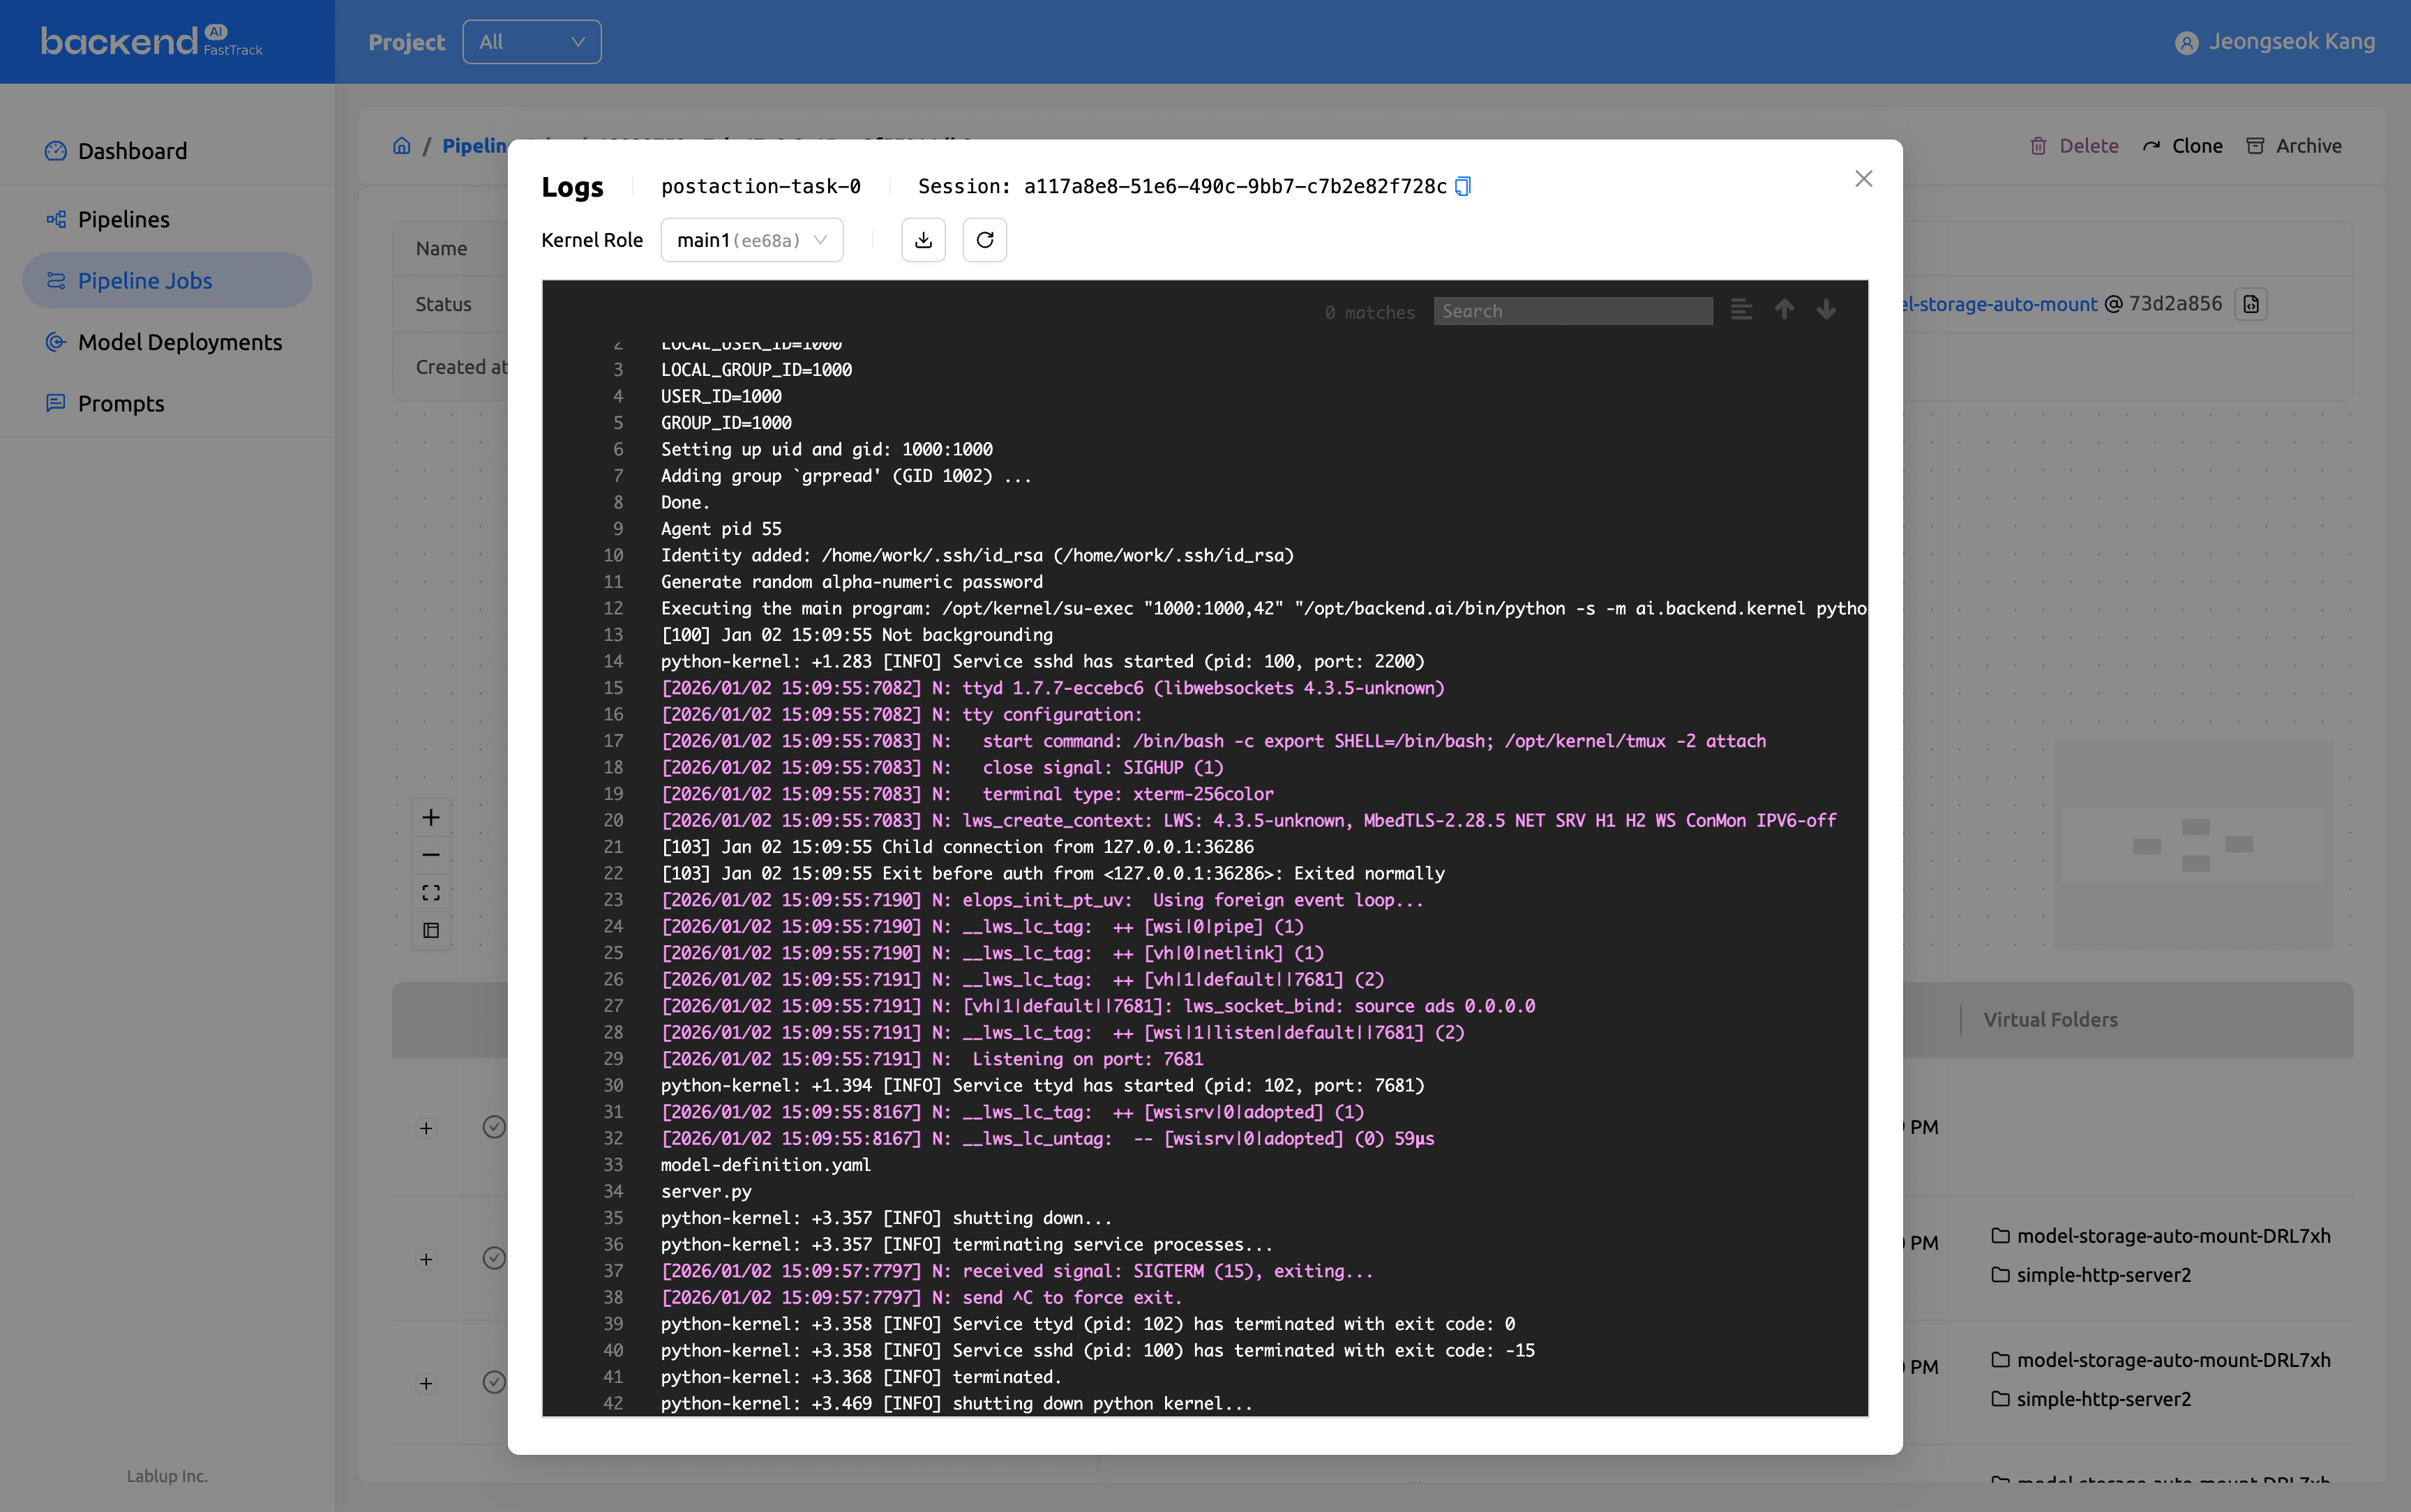The height and width of the screenshot is (1512, 2411).
Task: Zoom out on the pipeline canvas
Action: click(x=431, y=855)
